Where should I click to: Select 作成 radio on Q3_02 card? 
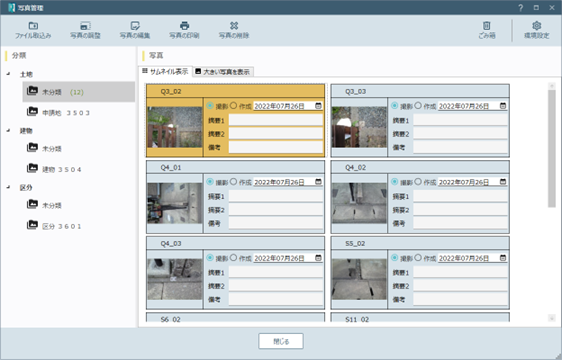(234, 106)
